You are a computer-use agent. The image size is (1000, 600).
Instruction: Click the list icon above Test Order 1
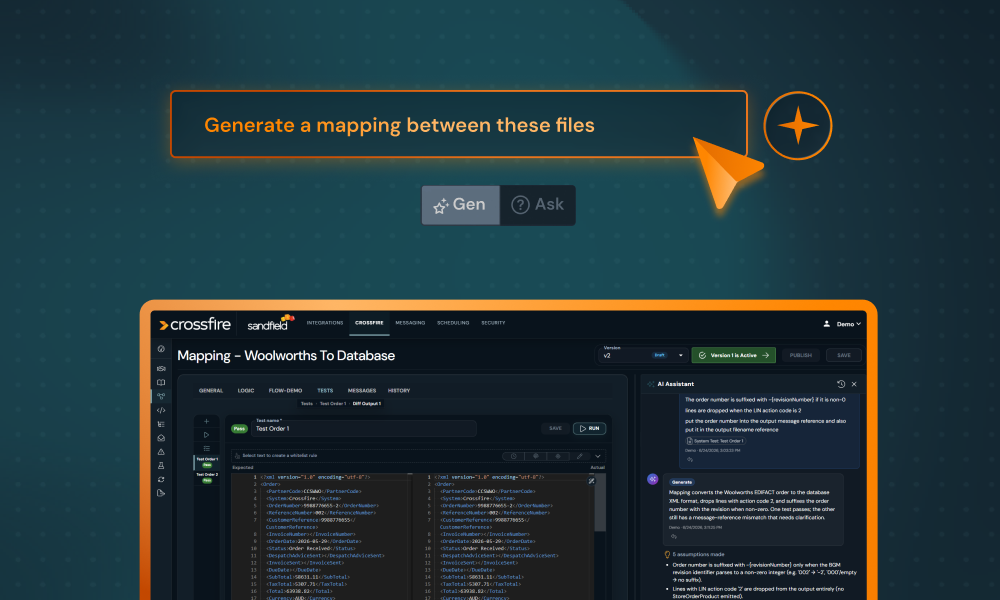point(207,448)
